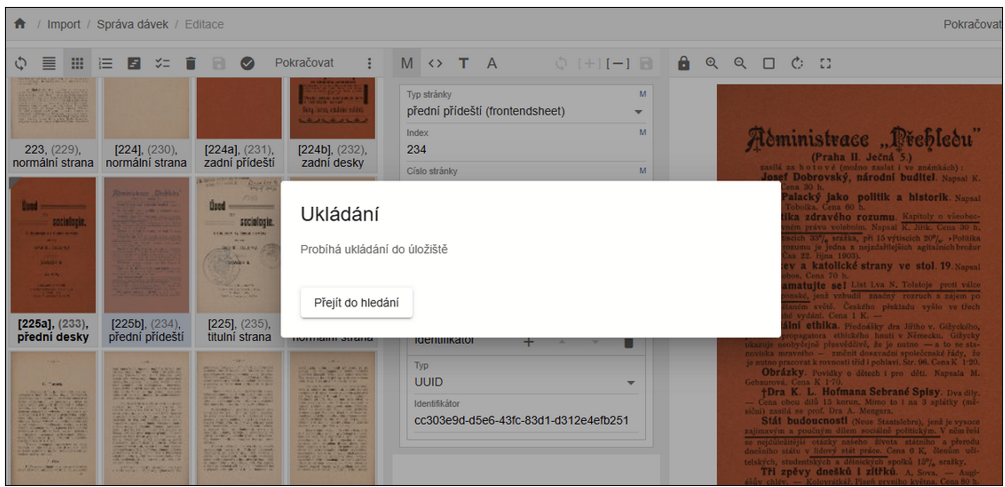Click the trash delete icon in left toolbar

(191, 63)
